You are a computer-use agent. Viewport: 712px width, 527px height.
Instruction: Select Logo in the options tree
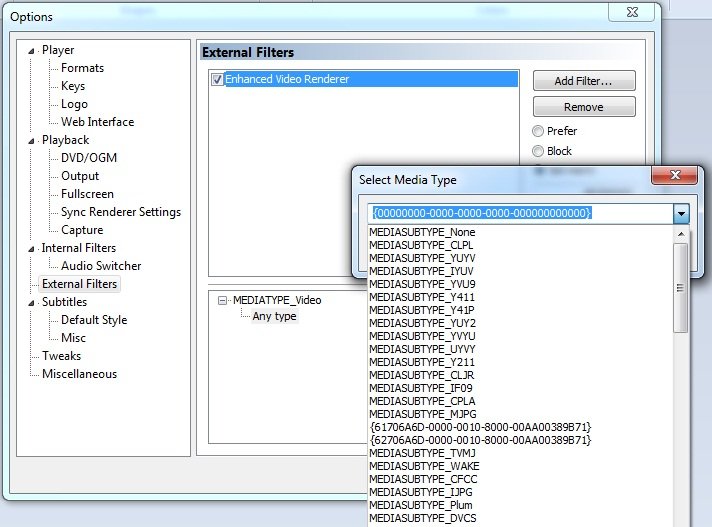[74, 104]
